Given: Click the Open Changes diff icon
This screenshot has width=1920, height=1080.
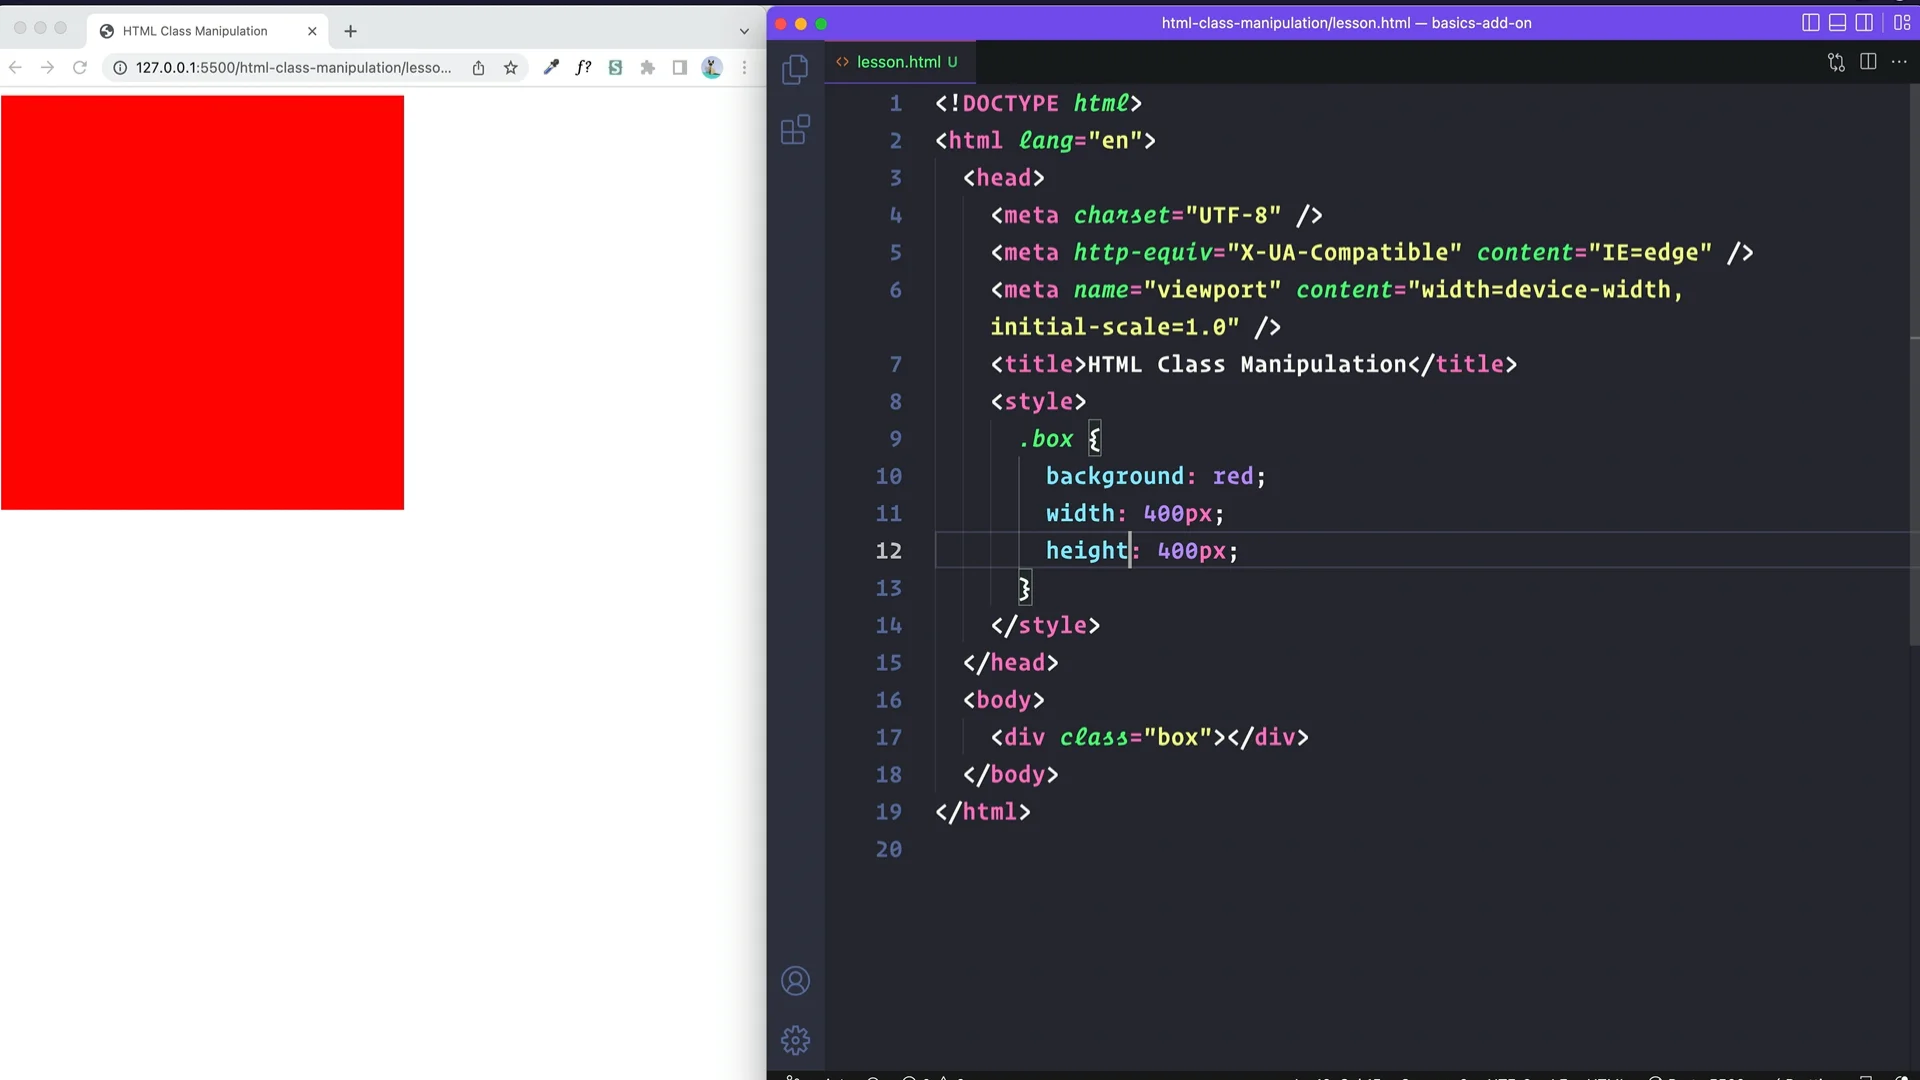Looking at the screenshot, I should click(x=1836, y=61).
